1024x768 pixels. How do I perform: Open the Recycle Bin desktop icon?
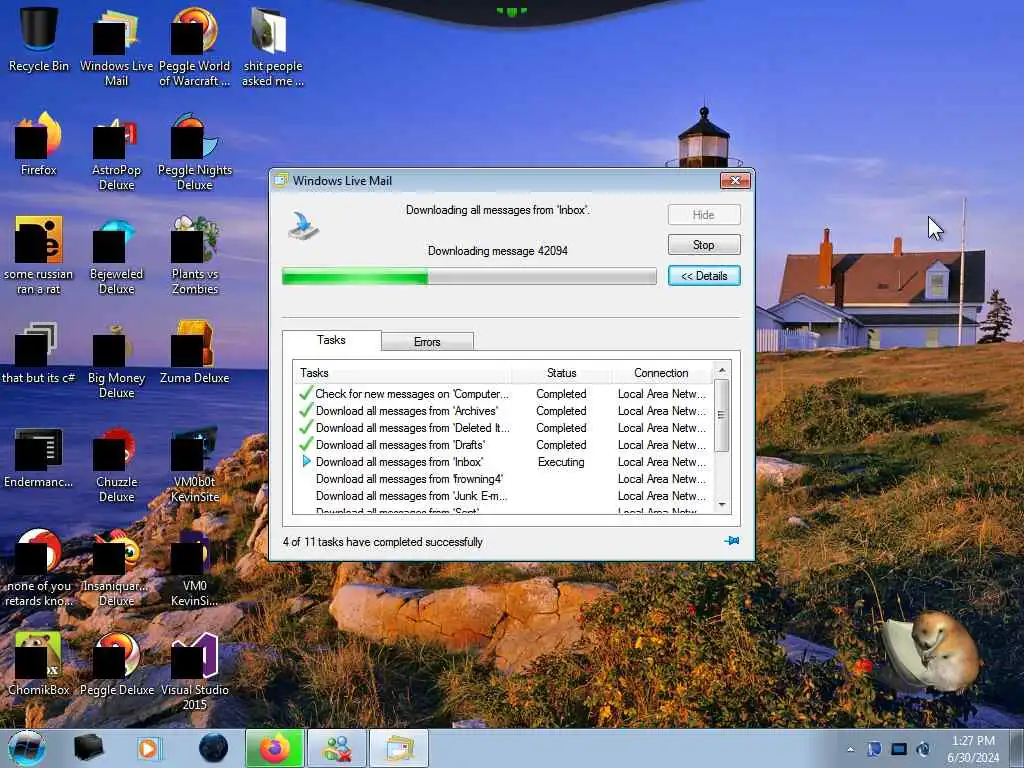tap(39, 39)
